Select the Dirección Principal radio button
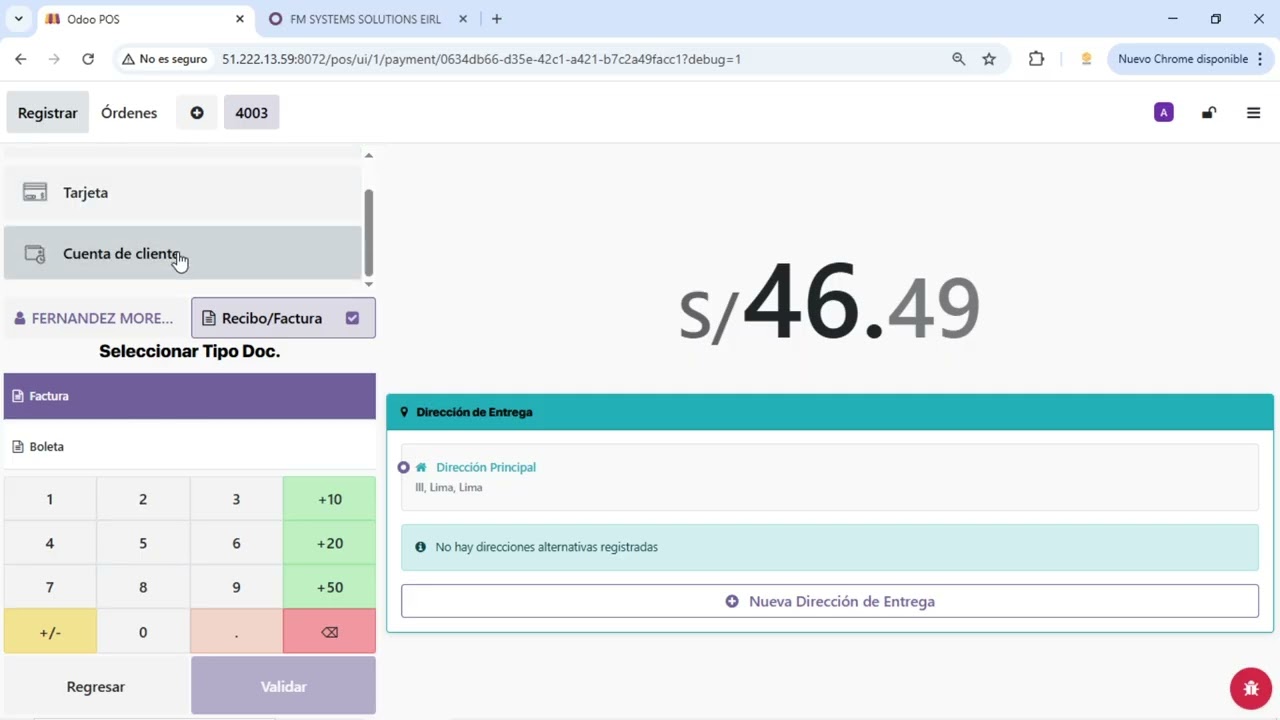 point(403,467)
